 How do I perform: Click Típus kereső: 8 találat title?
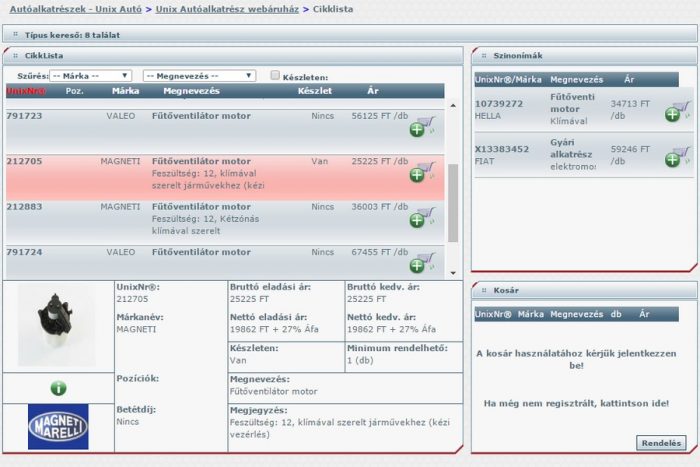point(72,35)
